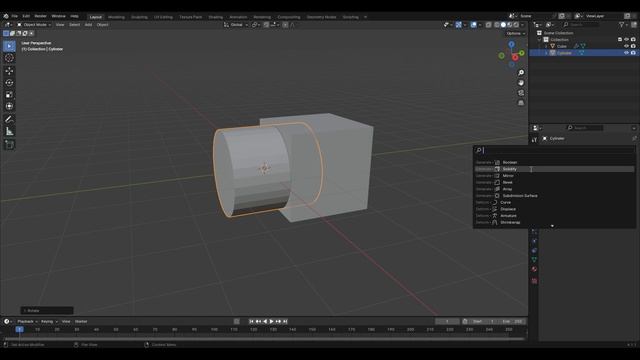Open timeline Keying dropdown

click(x=49, y=322)
